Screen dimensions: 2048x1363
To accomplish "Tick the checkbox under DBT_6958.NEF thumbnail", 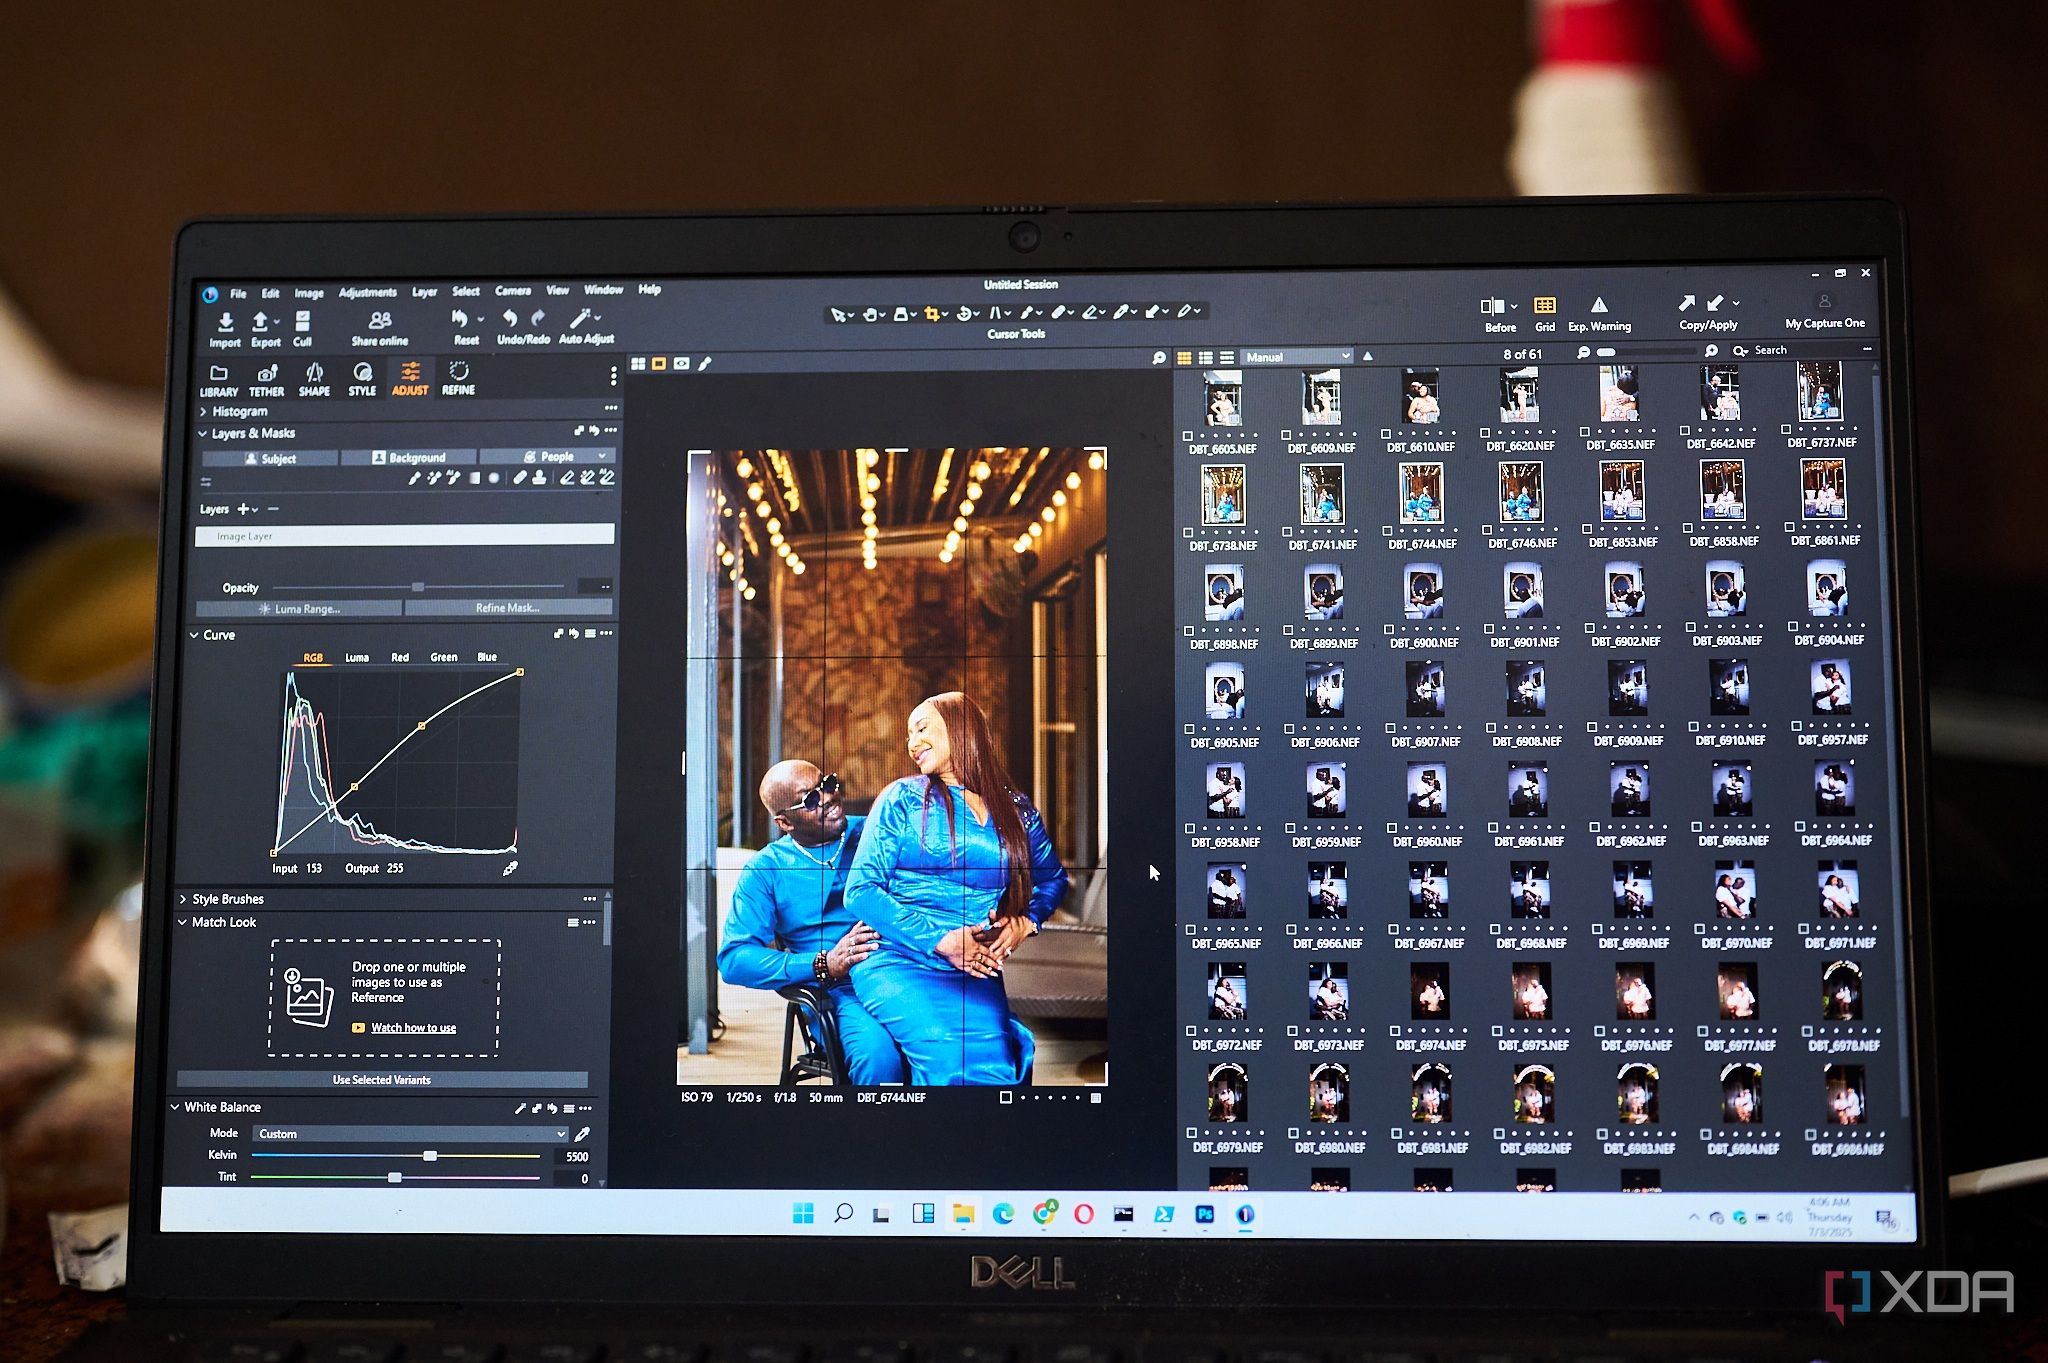I will pyautogui.click(x=1190, y=828).
